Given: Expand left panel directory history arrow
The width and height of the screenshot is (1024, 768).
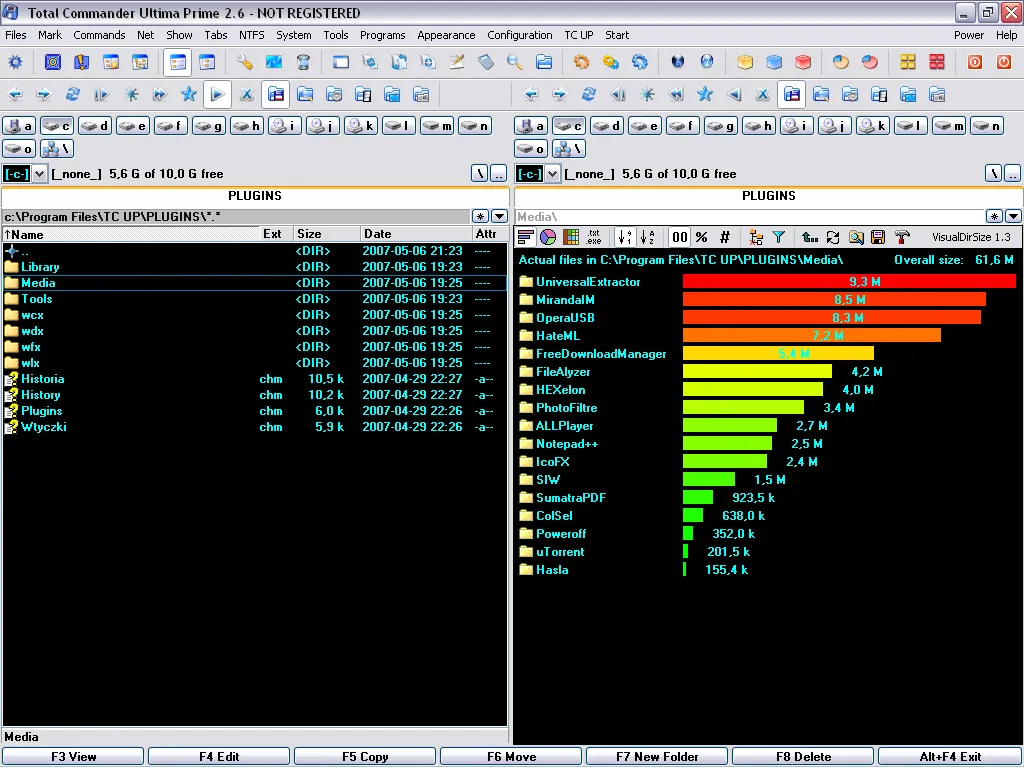Looking at the screenshot, I should click(x=500, y=216).
